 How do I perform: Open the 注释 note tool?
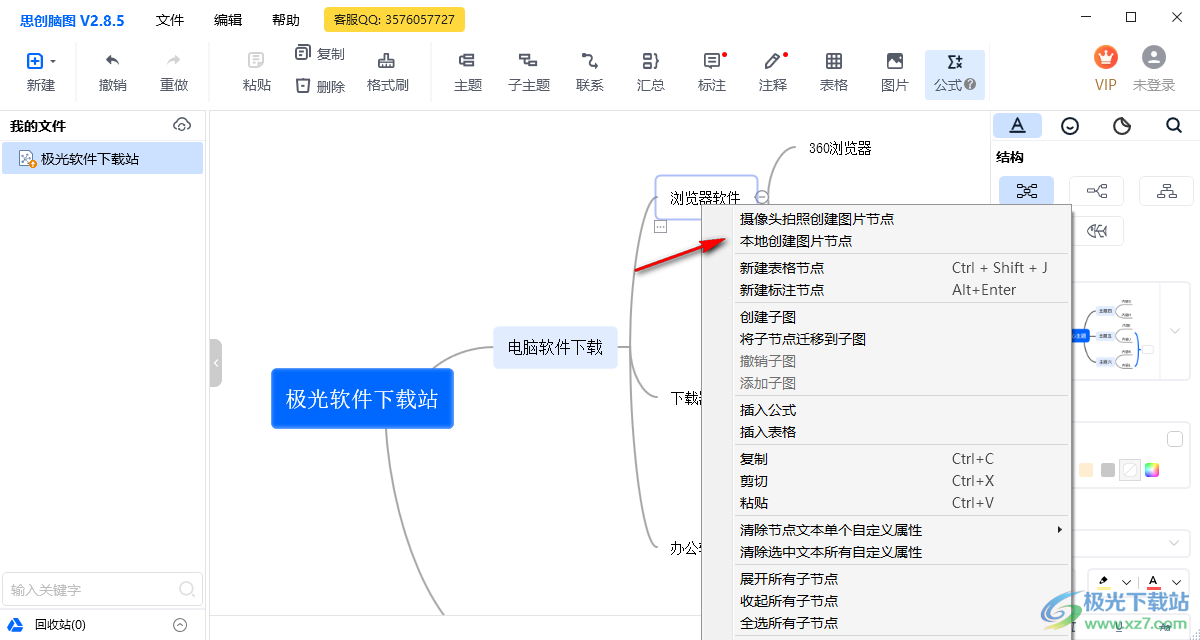click(x=773, y=73)
